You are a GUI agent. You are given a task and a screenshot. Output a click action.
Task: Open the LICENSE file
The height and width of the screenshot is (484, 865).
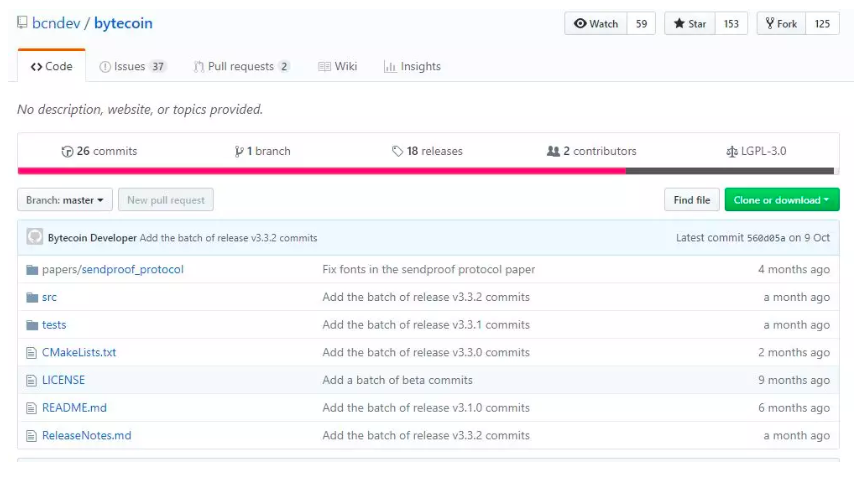(x=63, y=380)
